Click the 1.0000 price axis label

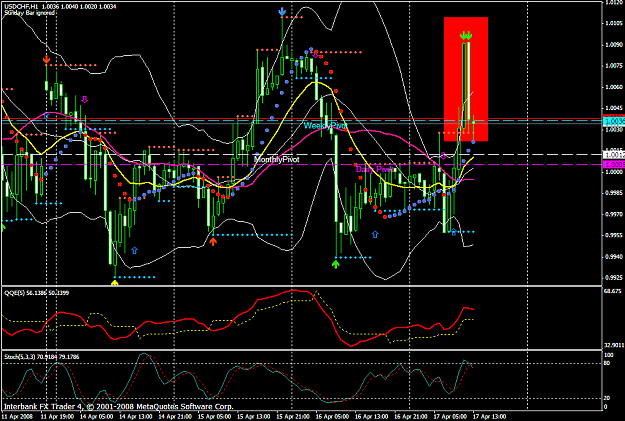[x=614, y=172]
